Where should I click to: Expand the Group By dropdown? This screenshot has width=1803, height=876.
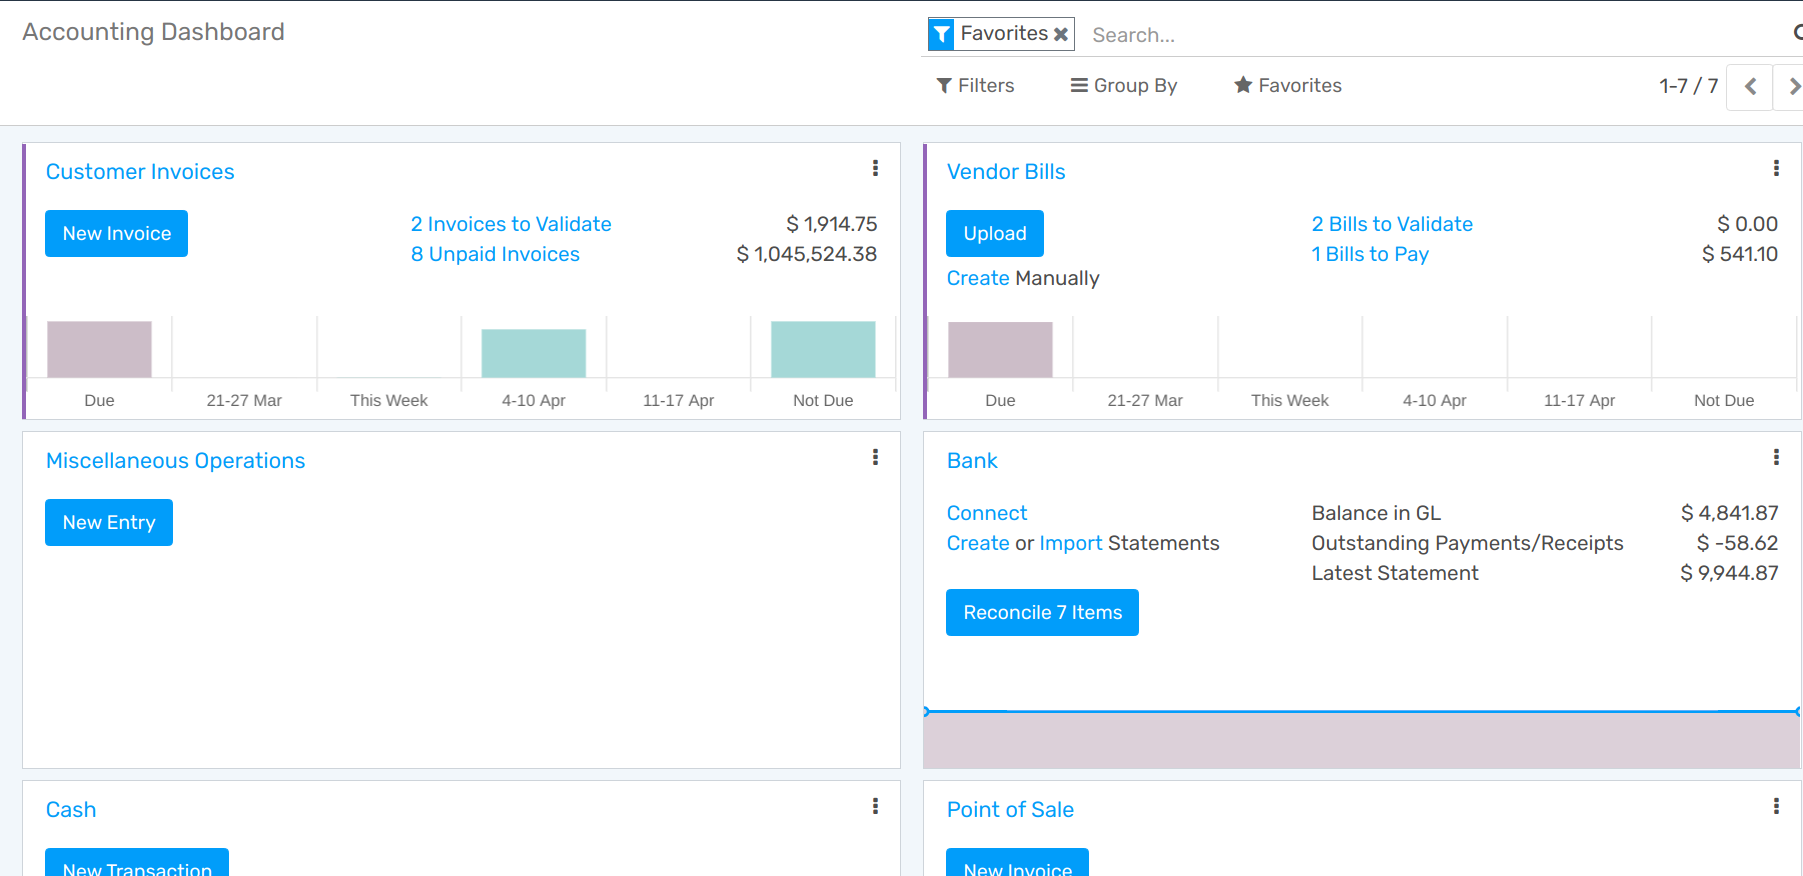1124,86
